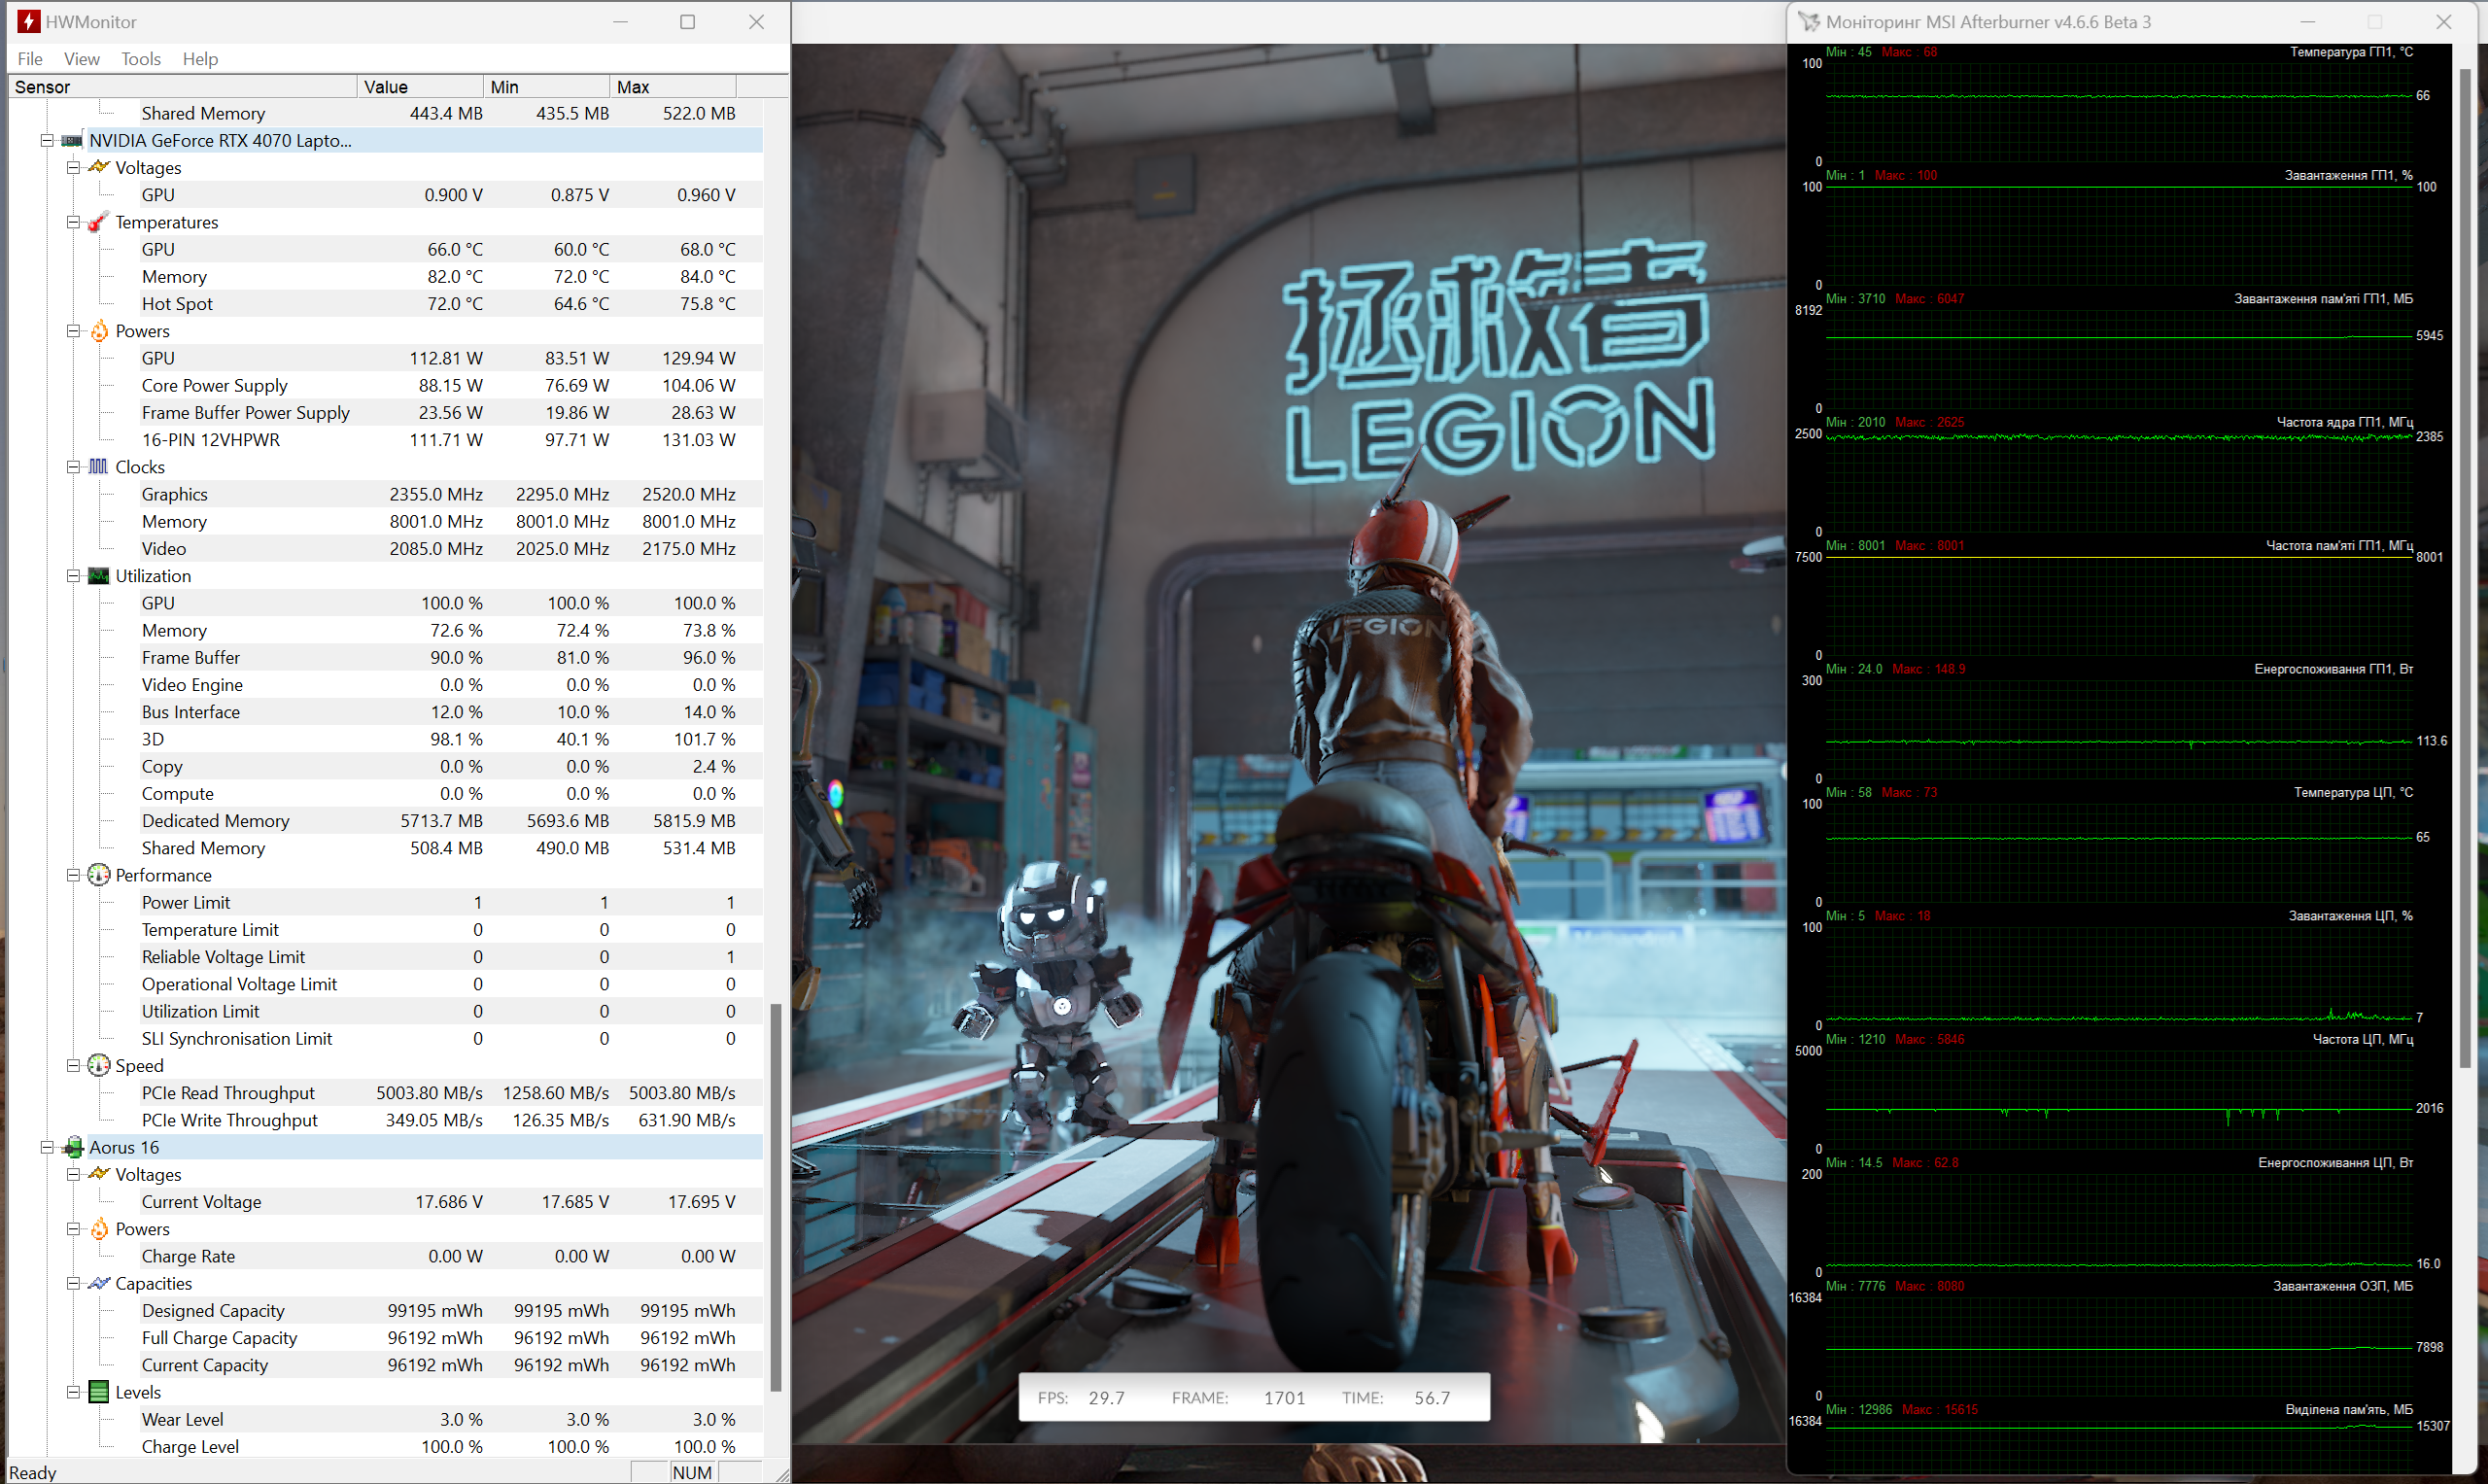Click the Max column header
The height and width of the screenshot is (1484, 2488).
coord(672,87)
